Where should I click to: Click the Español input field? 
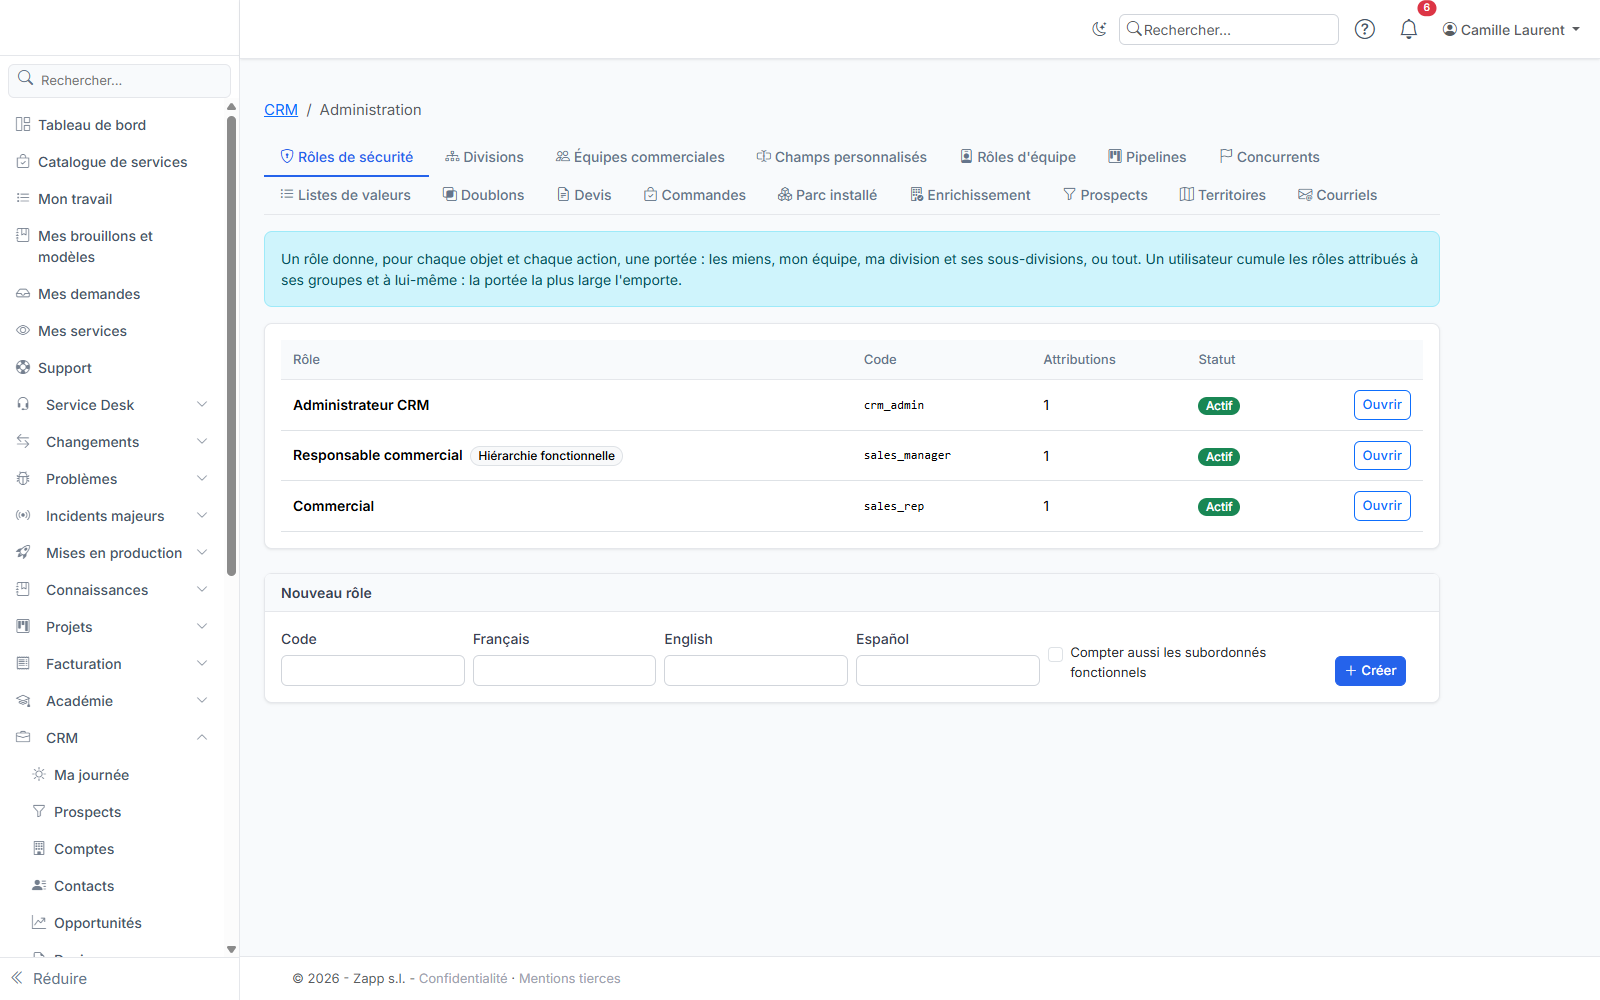click(948, 670)
